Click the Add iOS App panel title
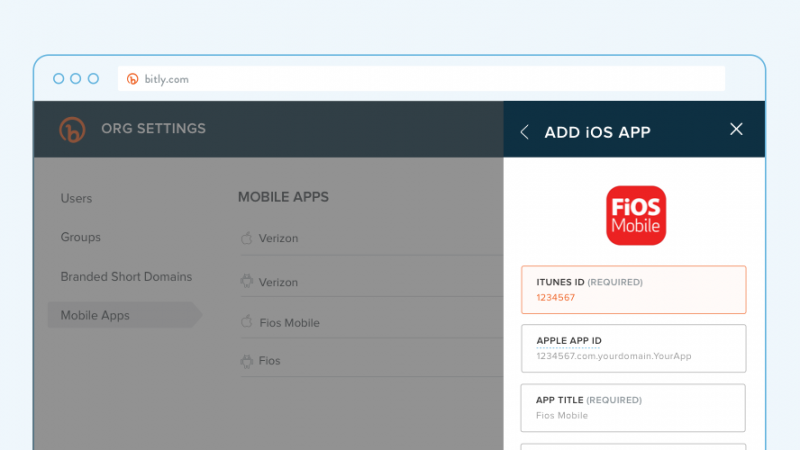Image resolution: width=800 pixels, height=450 pixels. pos(597,133)
